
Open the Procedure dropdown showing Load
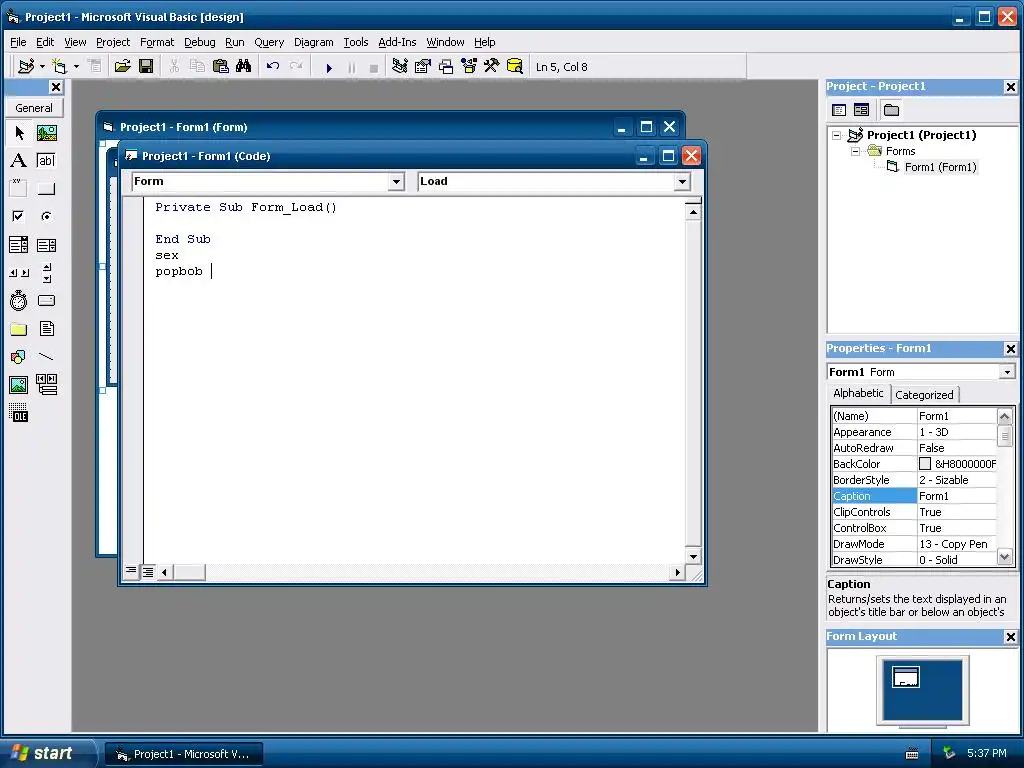point(682,182)
